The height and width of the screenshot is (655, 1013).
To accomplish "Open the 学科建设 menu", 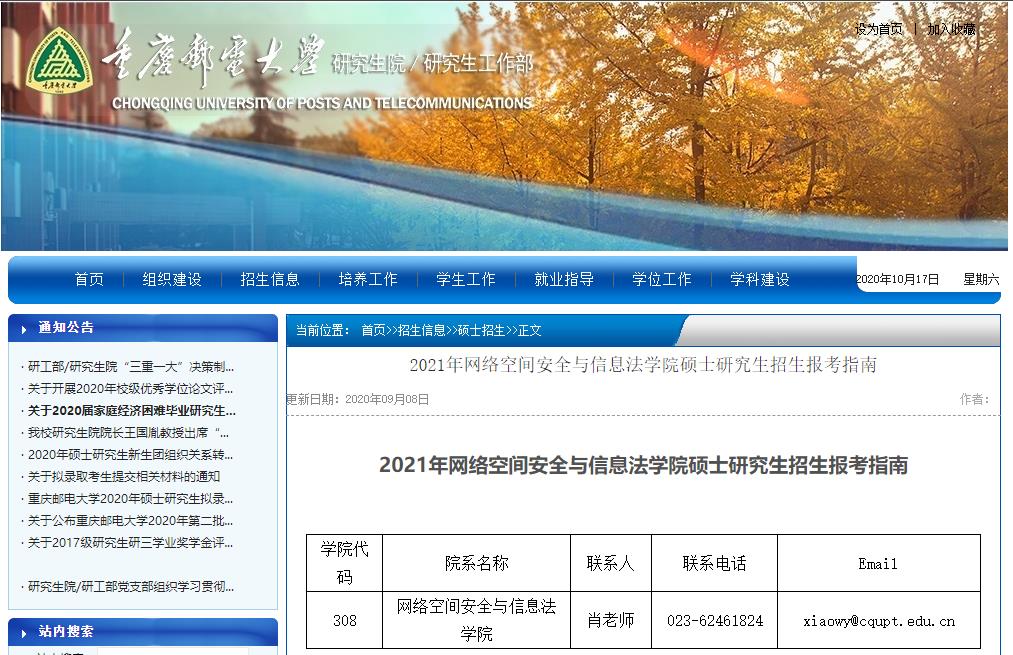I will point(761,280).
